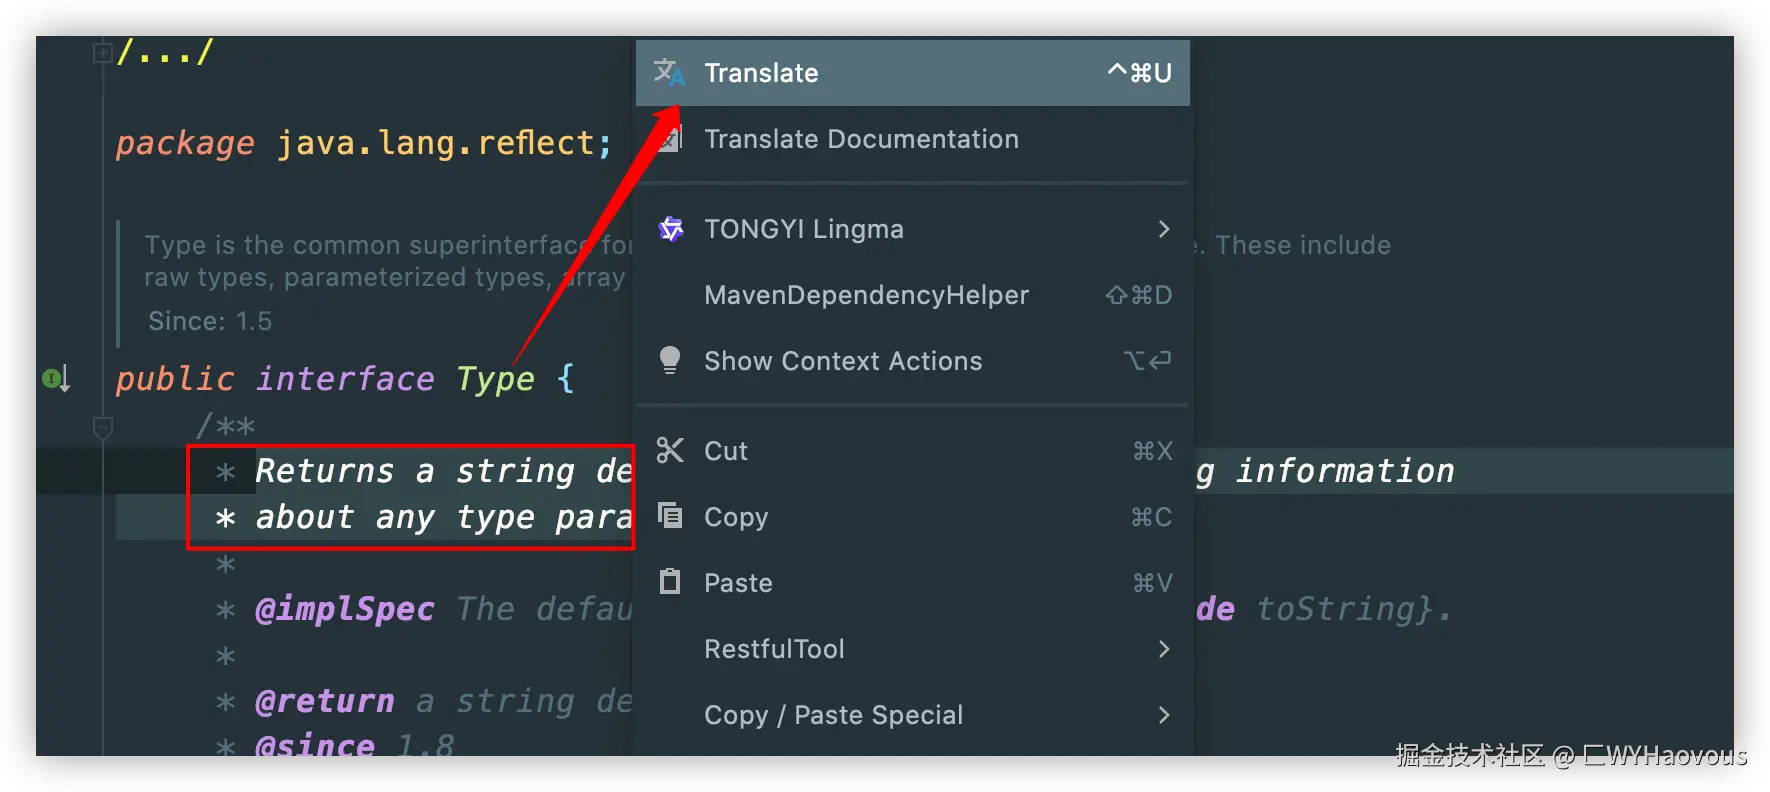The height and width of the screenshot is (792, 1770).
Task: Collapse the Javadoc comment fold marker
Action: [102, 428]
